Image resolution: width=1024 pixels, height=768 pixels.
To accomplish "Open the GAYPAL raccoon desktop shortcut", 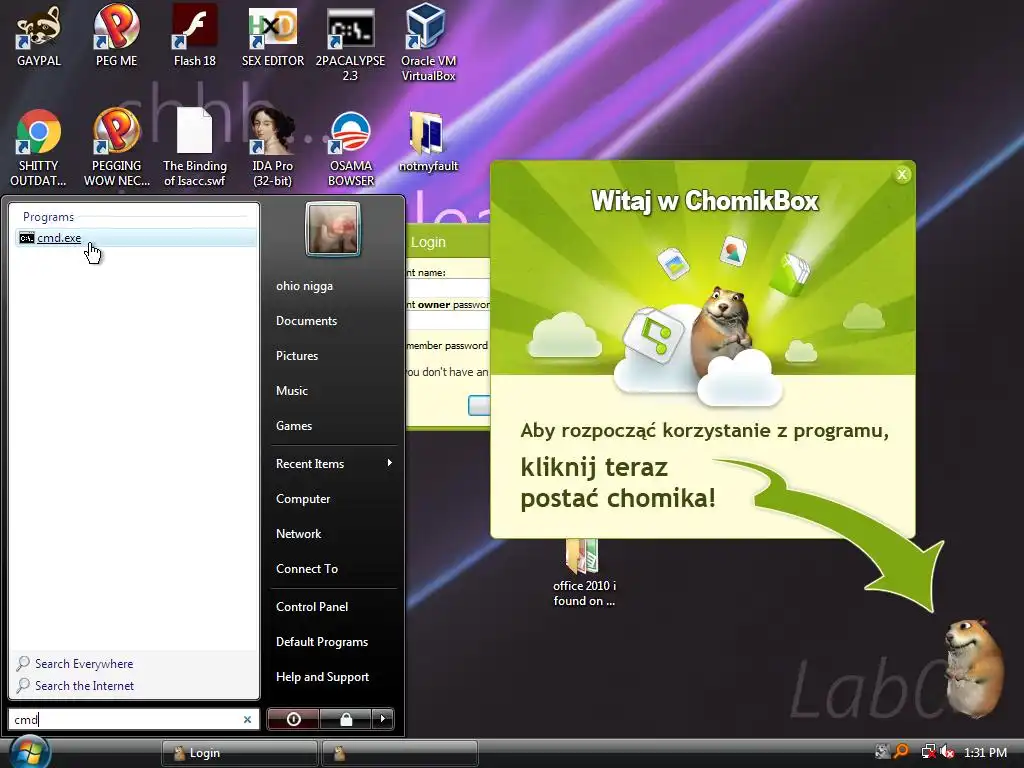I will coord(39,35).
